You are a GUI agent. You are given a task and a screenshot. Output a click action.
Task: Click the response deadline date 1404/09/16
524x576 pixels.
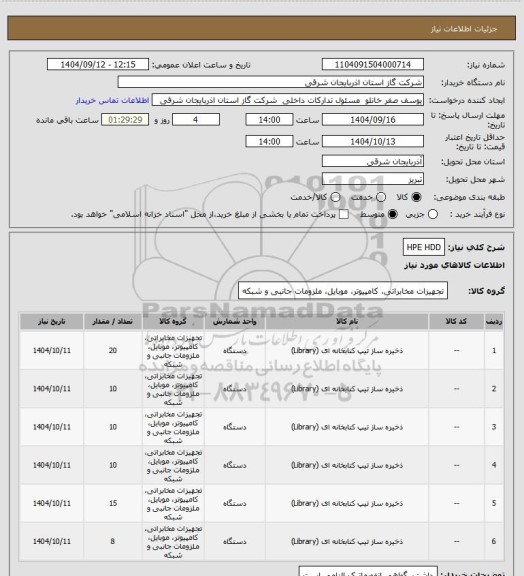pos(373,120)
